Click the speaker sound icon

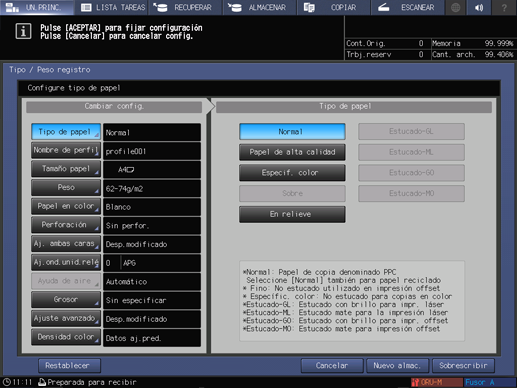click(x=479, y=7)
